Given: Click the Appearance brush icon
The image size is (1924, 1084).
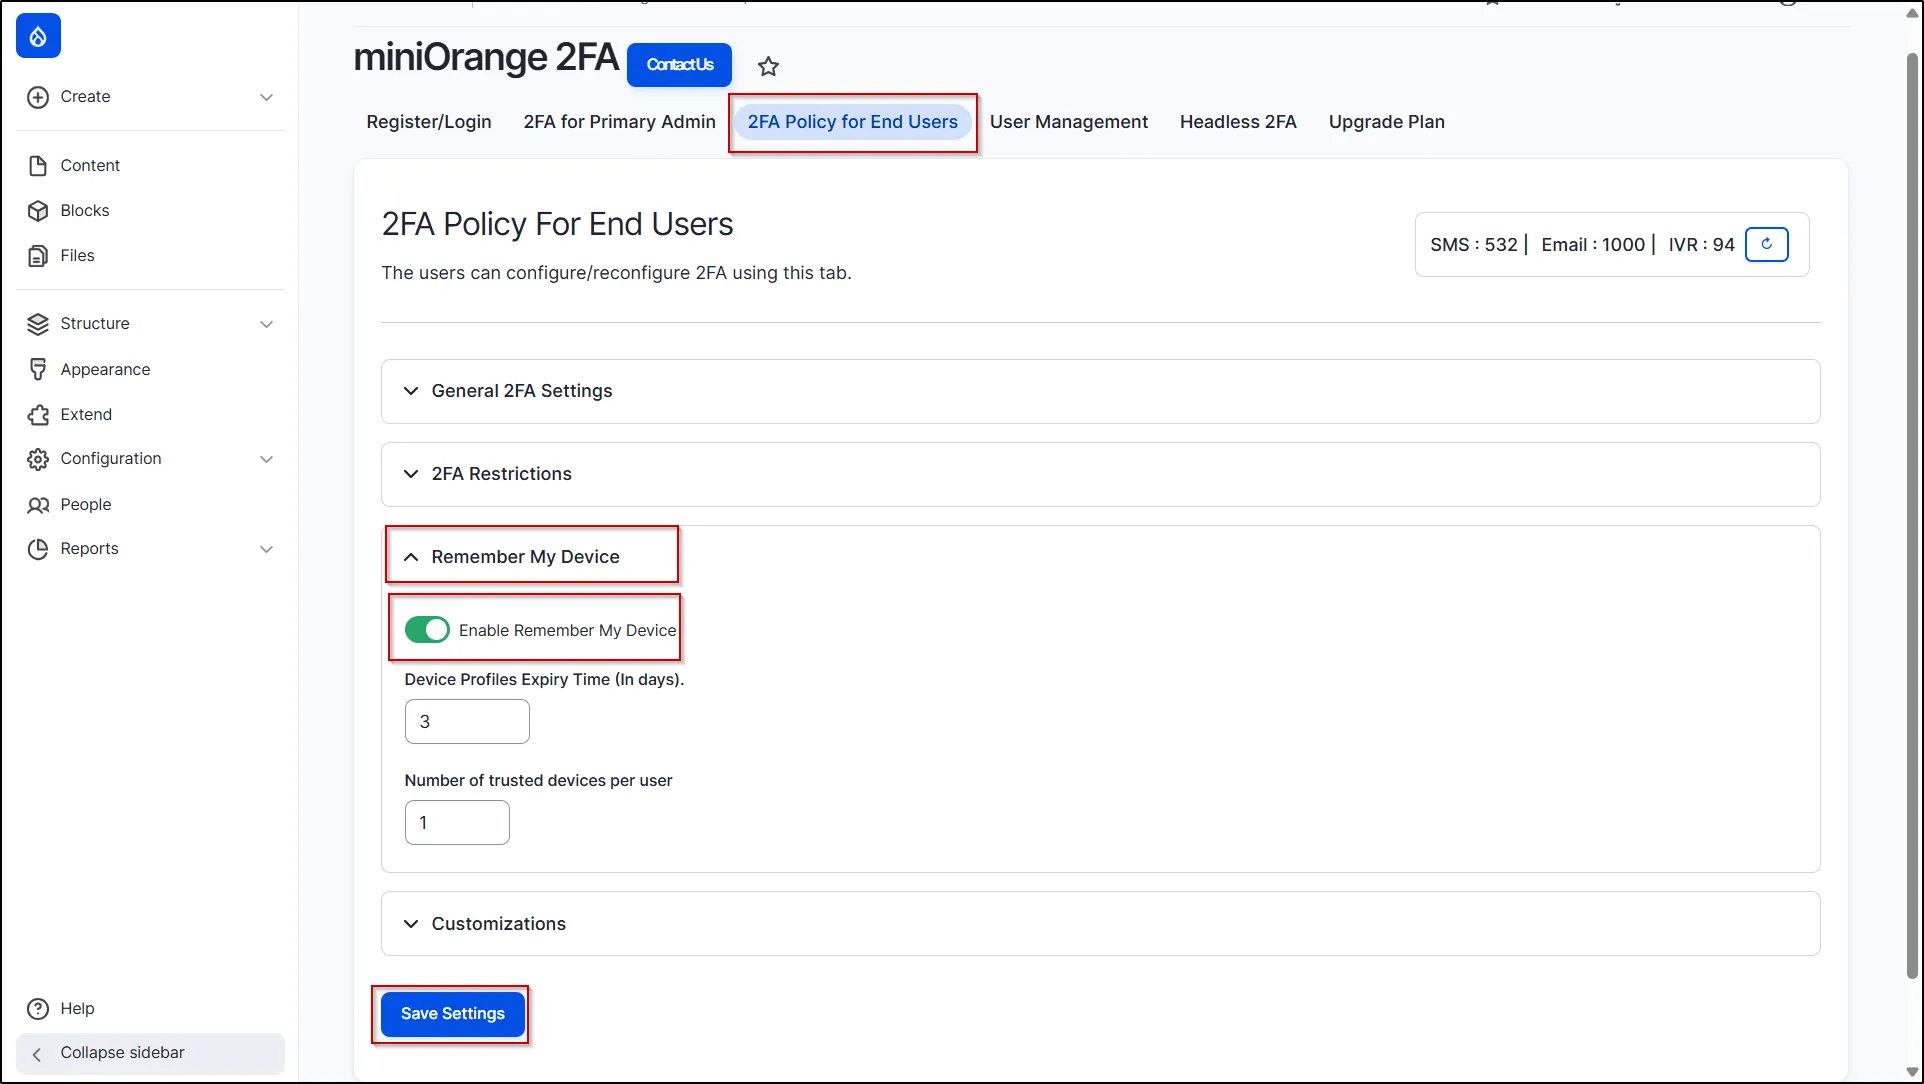Looking at the screenshot, I should [x=38, y=370].
